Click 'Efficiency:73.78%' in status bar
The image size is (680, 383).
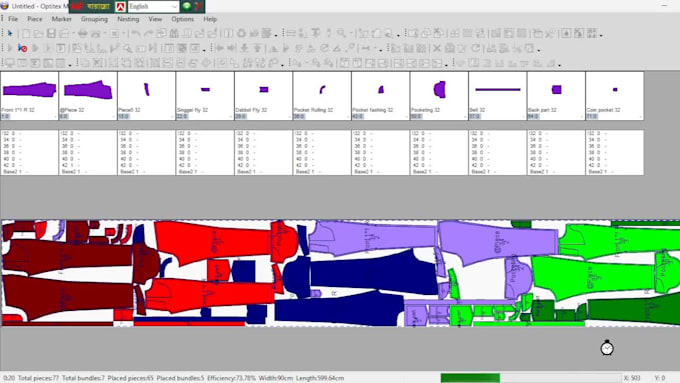pos(231,378)
